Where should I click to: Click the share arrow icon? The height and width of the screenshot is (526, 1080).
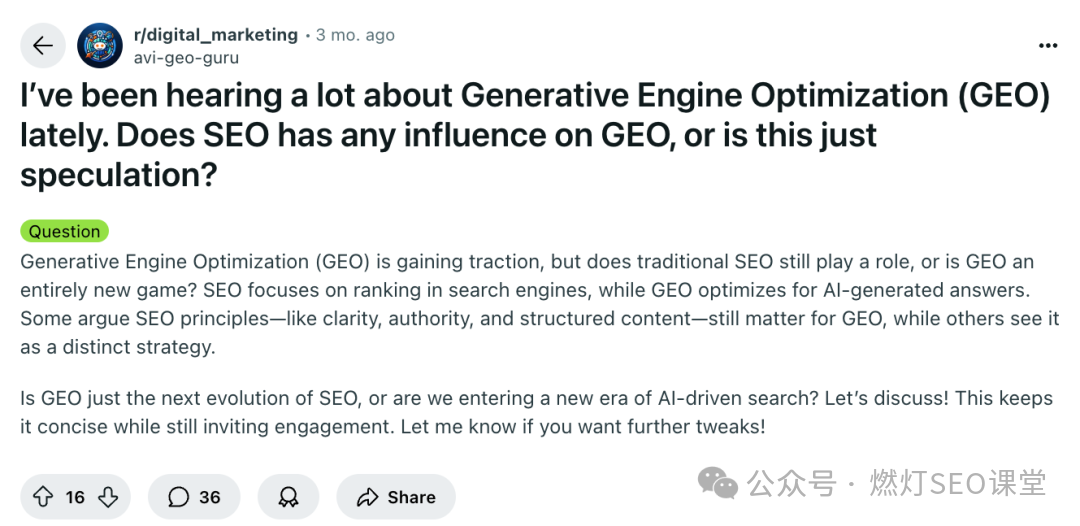(x=367, y=497)
